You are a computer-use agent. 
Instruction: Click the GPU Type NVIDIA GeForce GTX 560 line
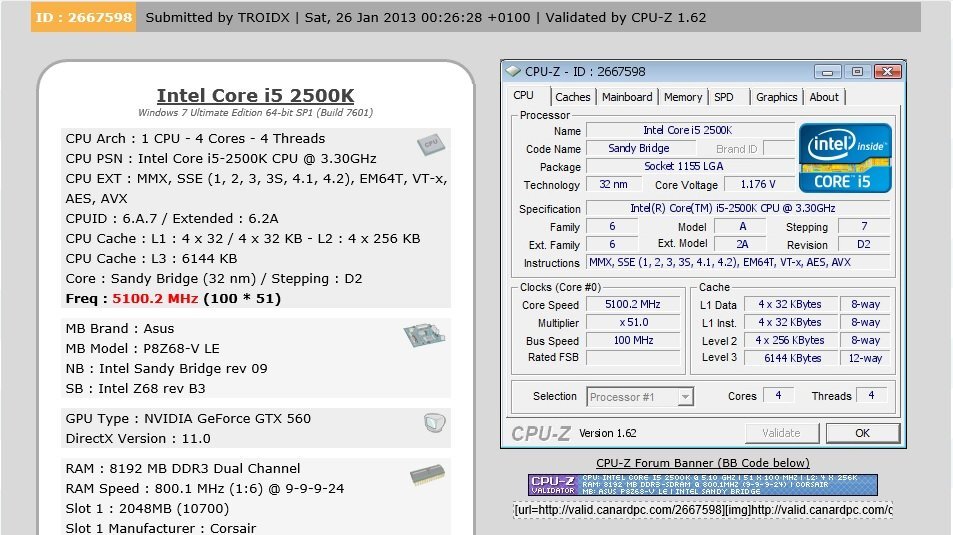point(188,419)
